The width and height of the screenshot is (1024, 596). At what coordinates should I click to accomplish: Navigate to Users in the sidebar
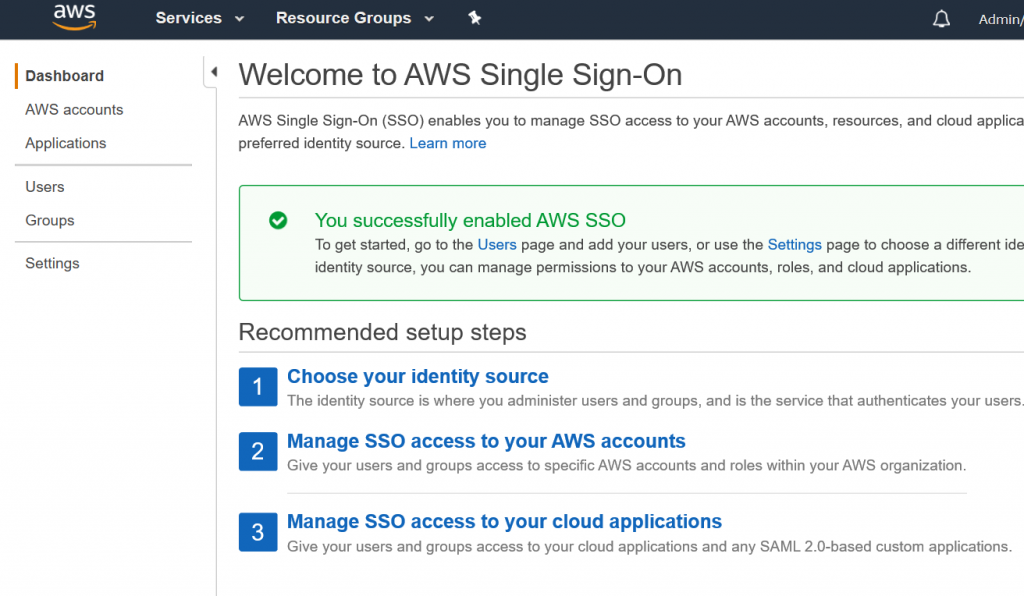[x=45, y=187]
